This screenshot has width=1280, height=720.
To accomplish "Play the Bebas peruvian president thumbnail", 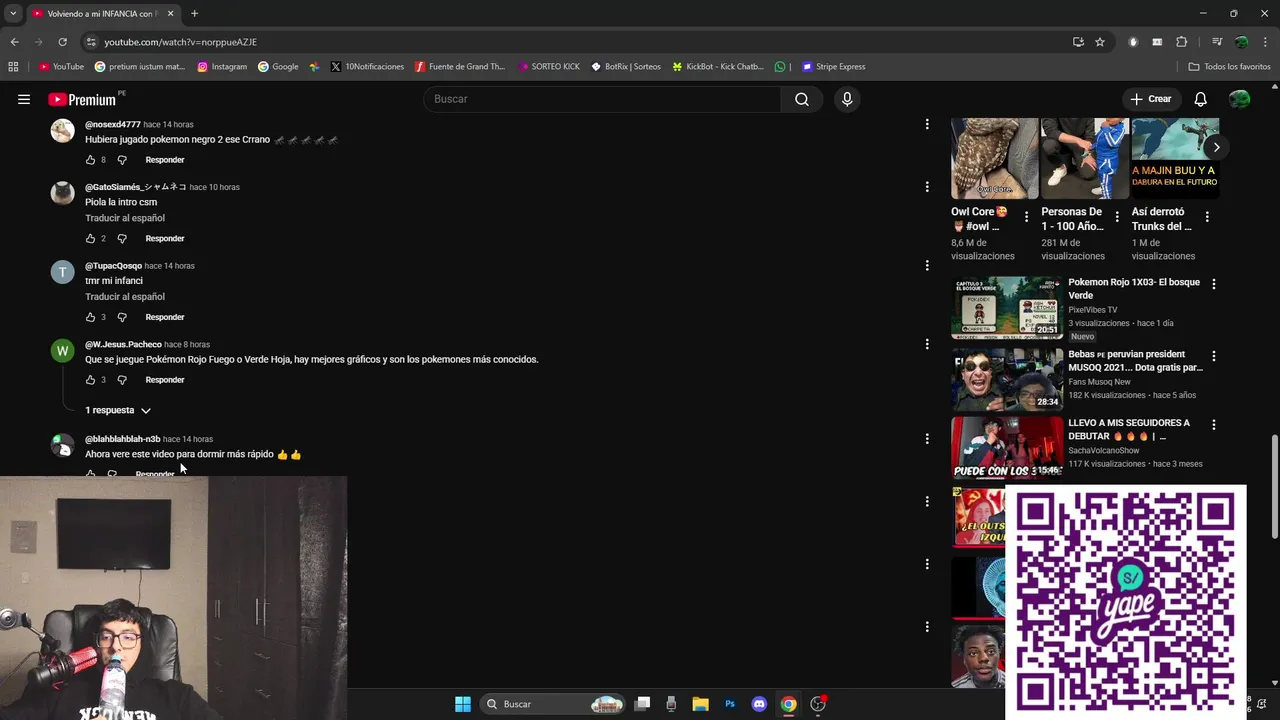I will (1007, 379).
